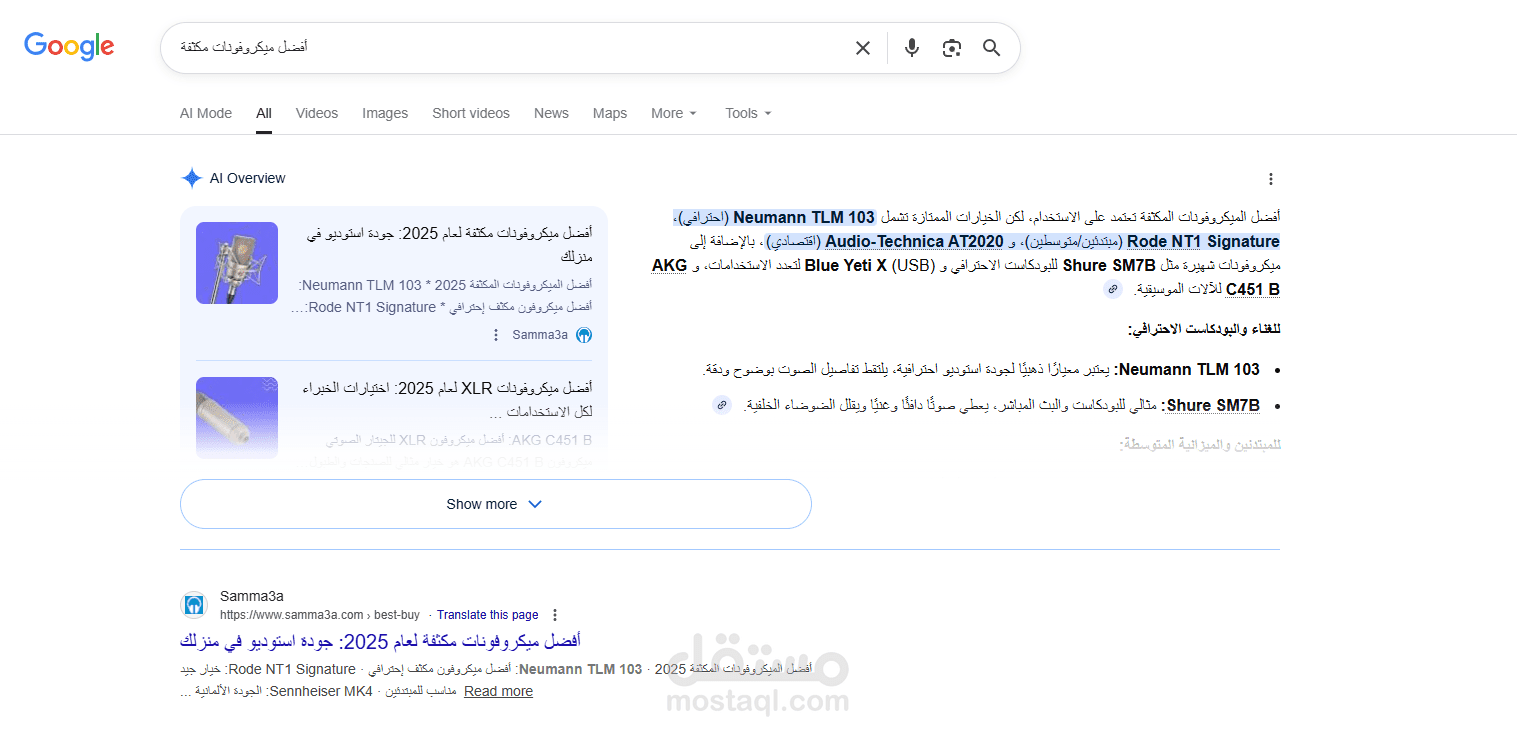Start voice search with microphone icon

911,48
